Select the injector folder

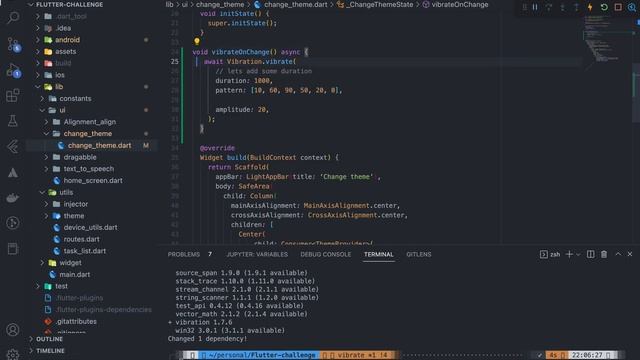(x=76, y=204)
